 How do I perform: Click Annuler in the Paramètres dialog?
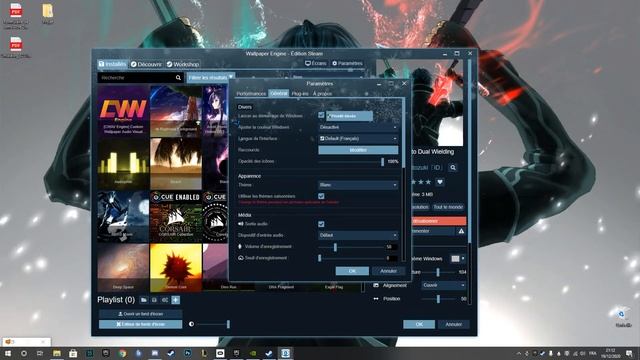388,271
